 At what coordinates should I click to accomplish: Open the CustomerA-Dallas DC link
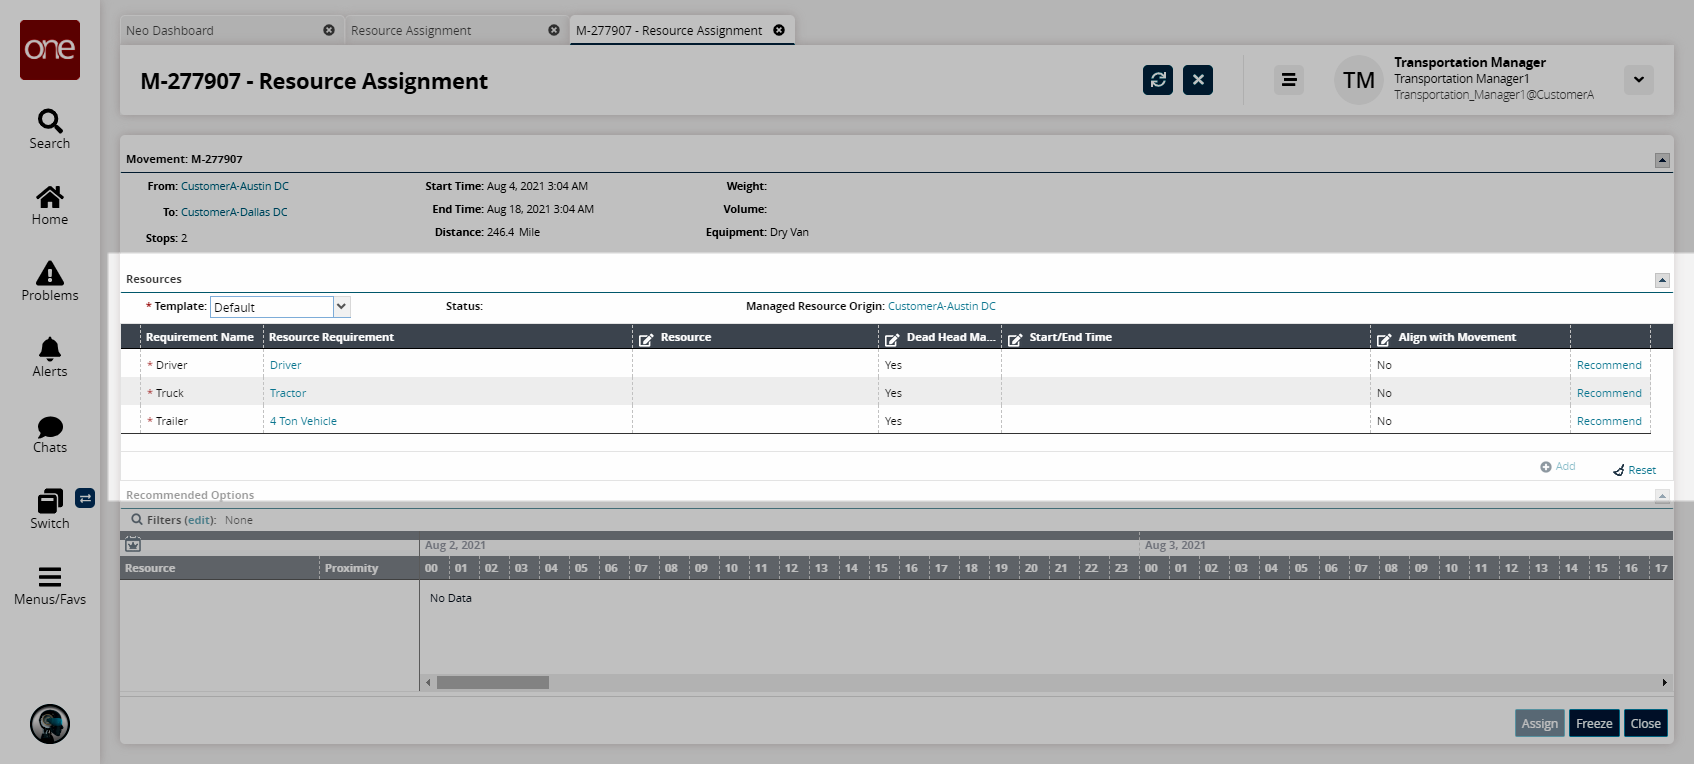tap(234, 212)
